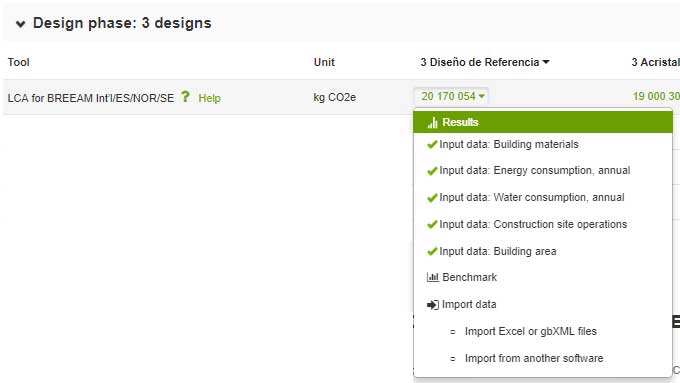Viewport: 680px width, 383px height.
Task: Collapse the Design phase section chevron
Action: (x=20, y=24)
